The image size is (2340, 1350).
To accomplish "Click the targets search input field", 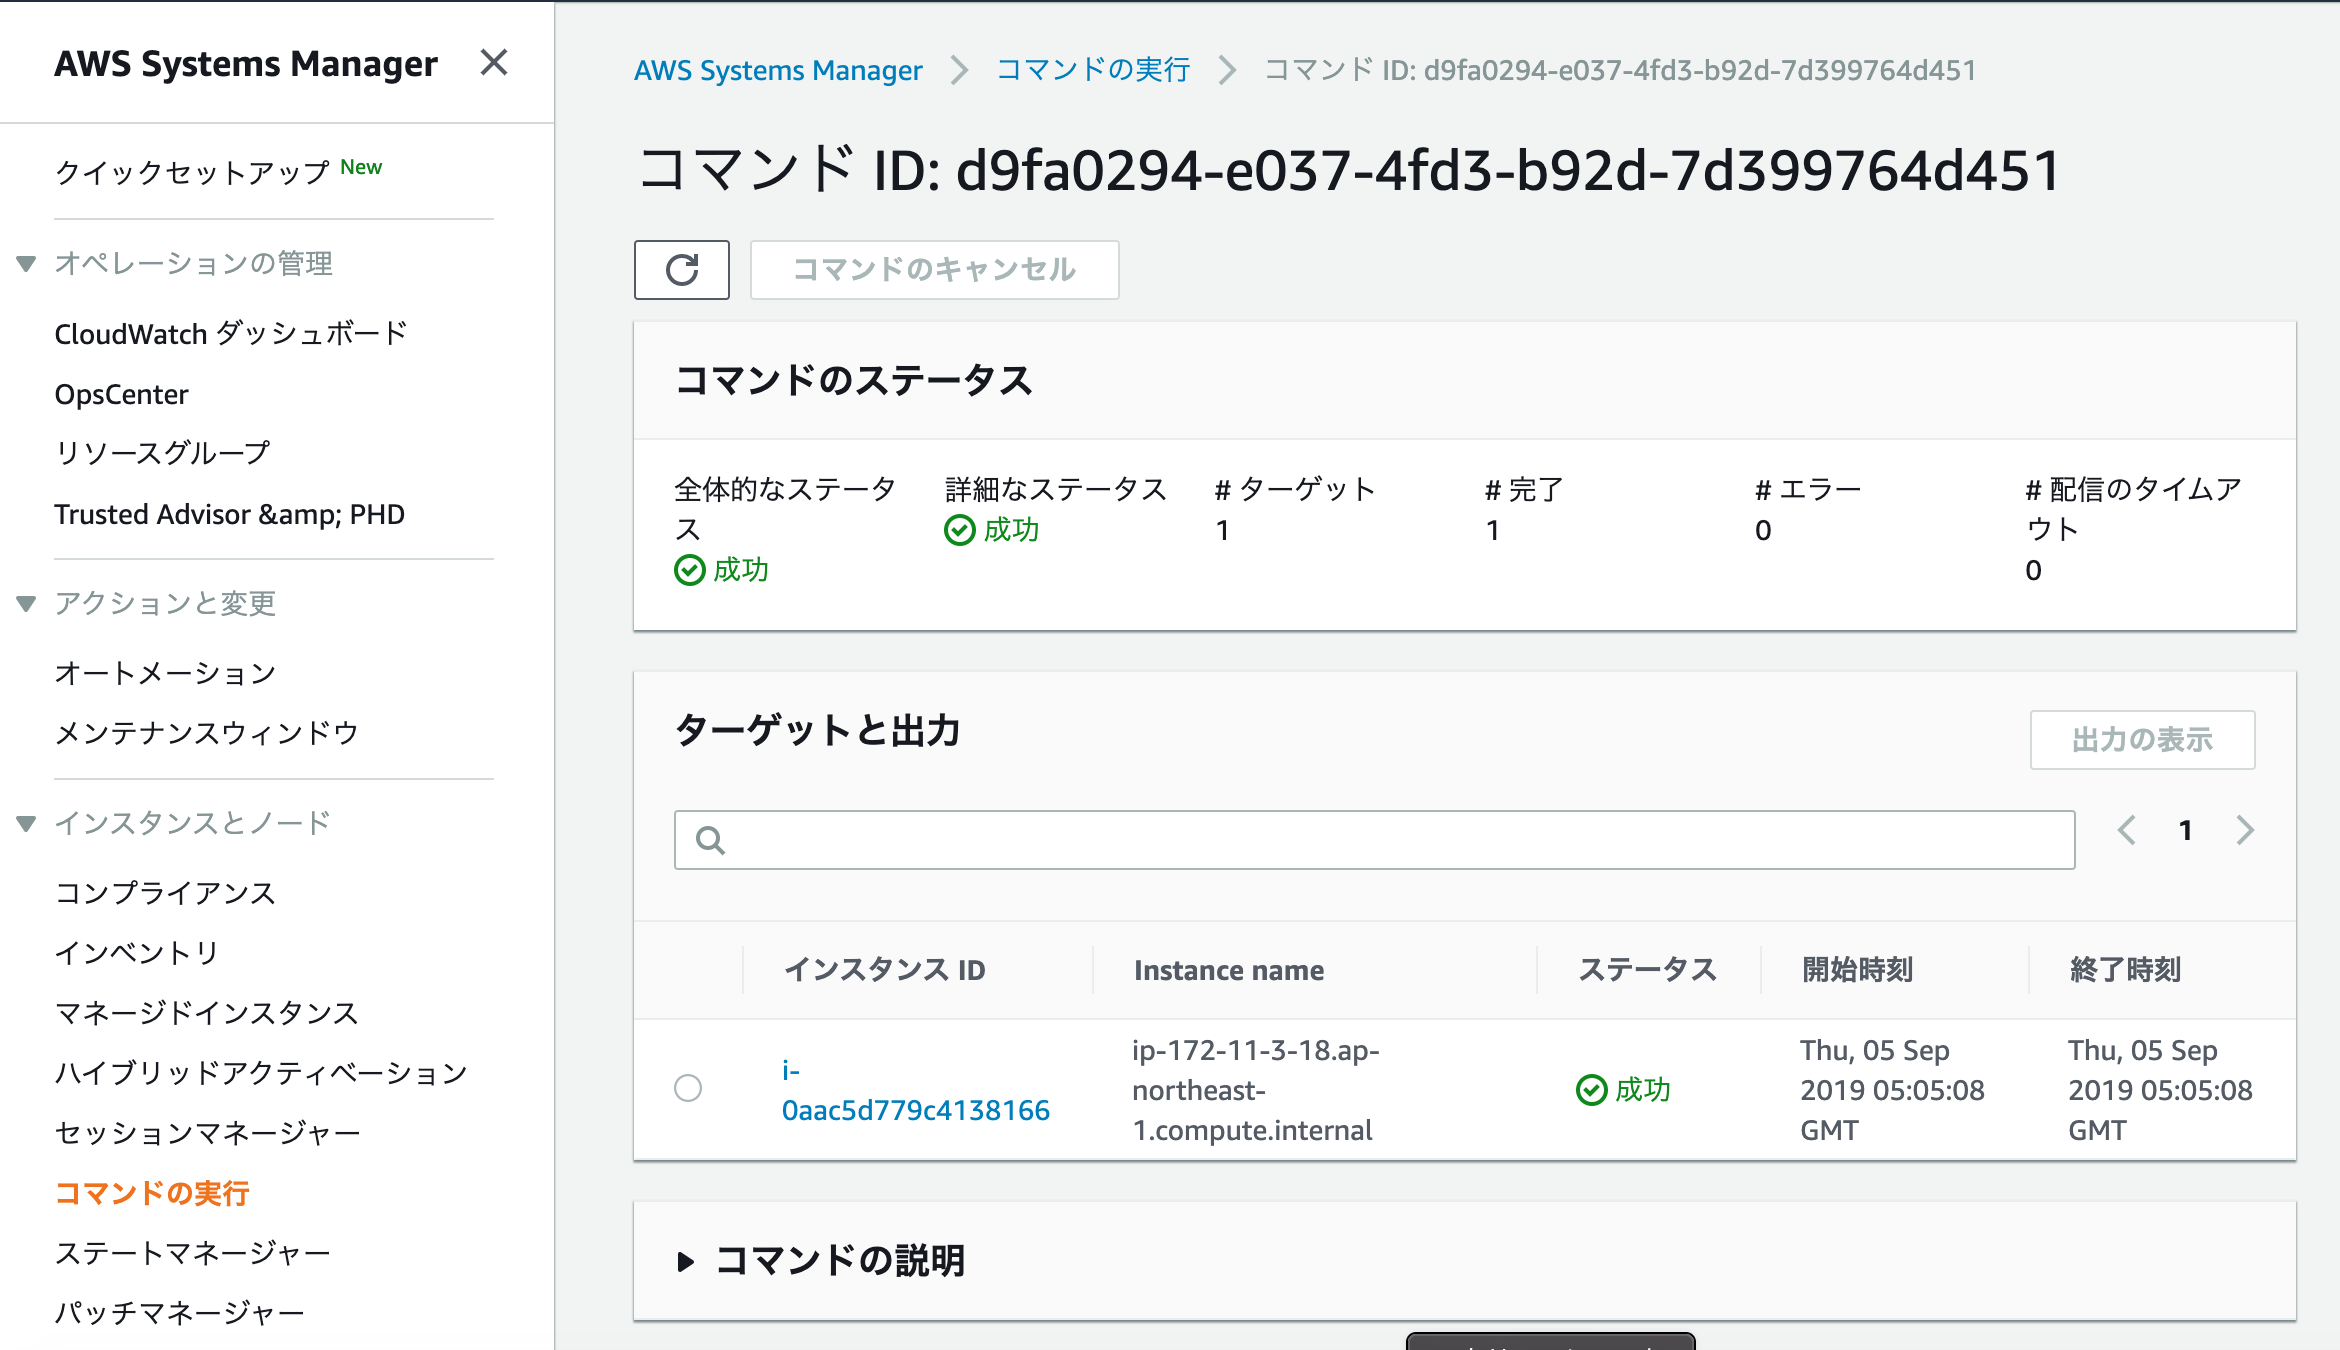I will point(1374,840).
